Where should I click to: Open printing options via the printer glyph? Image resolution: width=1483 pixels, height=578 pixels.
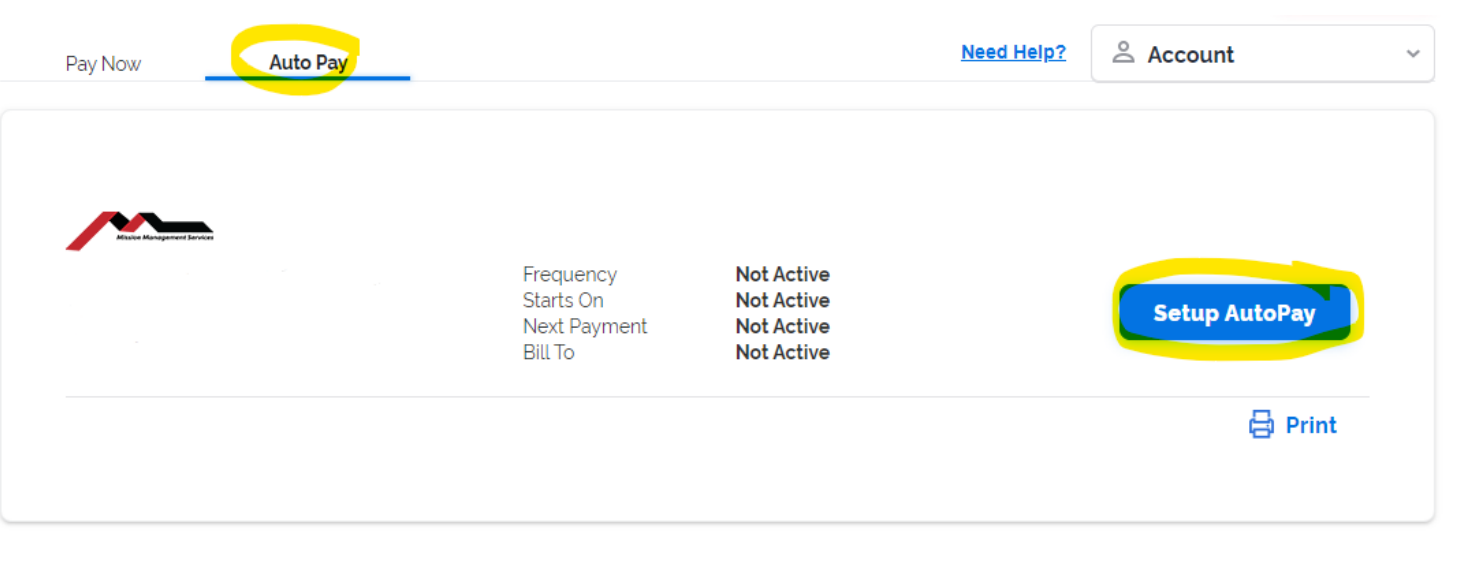[1259, 424]
